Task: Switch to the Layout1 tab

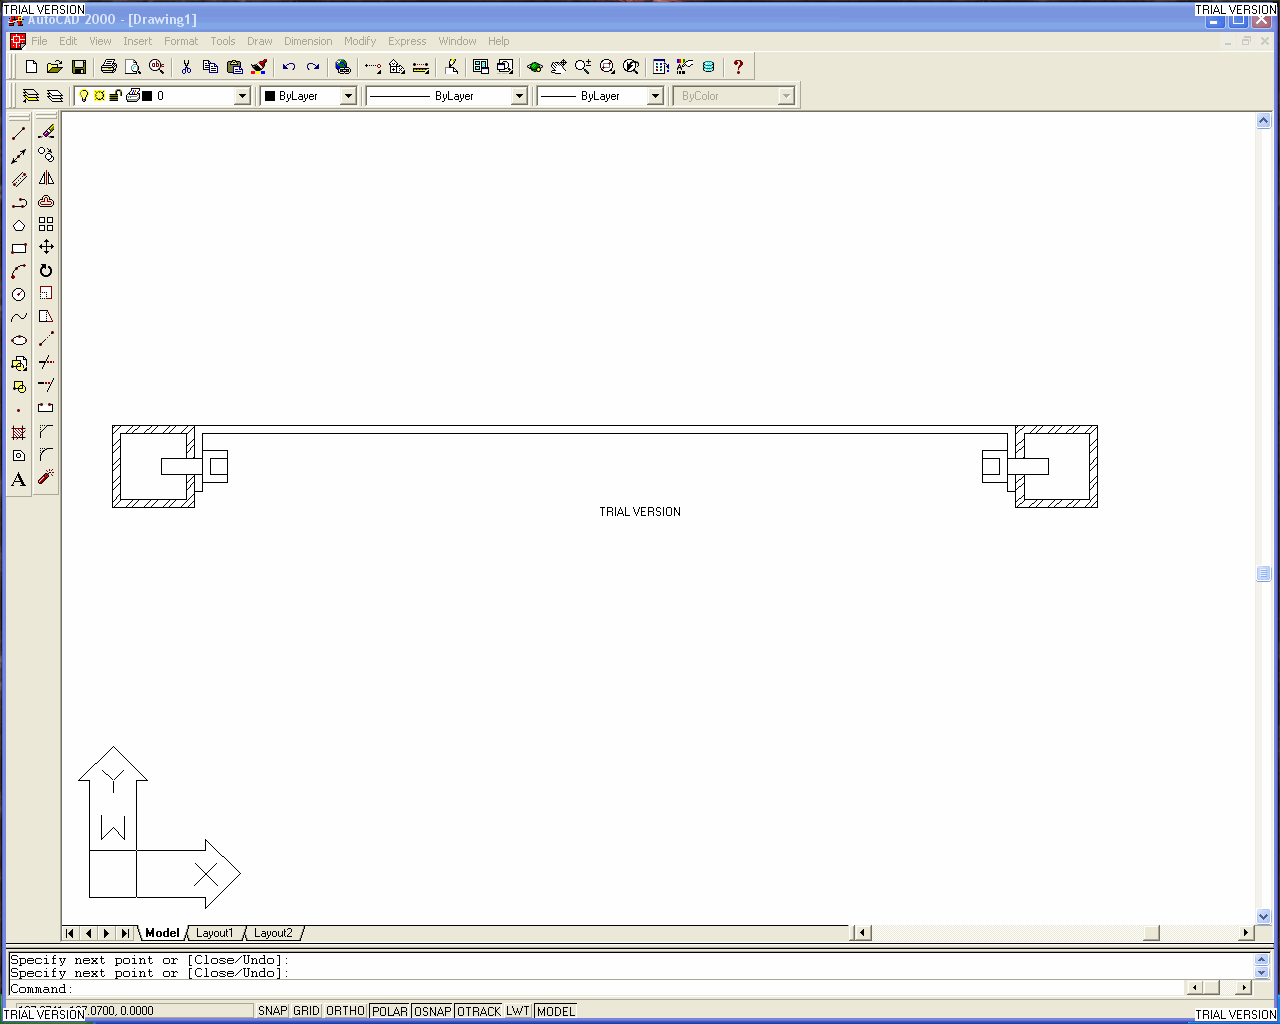Action: pyautogui.click(x=214, y=933)
